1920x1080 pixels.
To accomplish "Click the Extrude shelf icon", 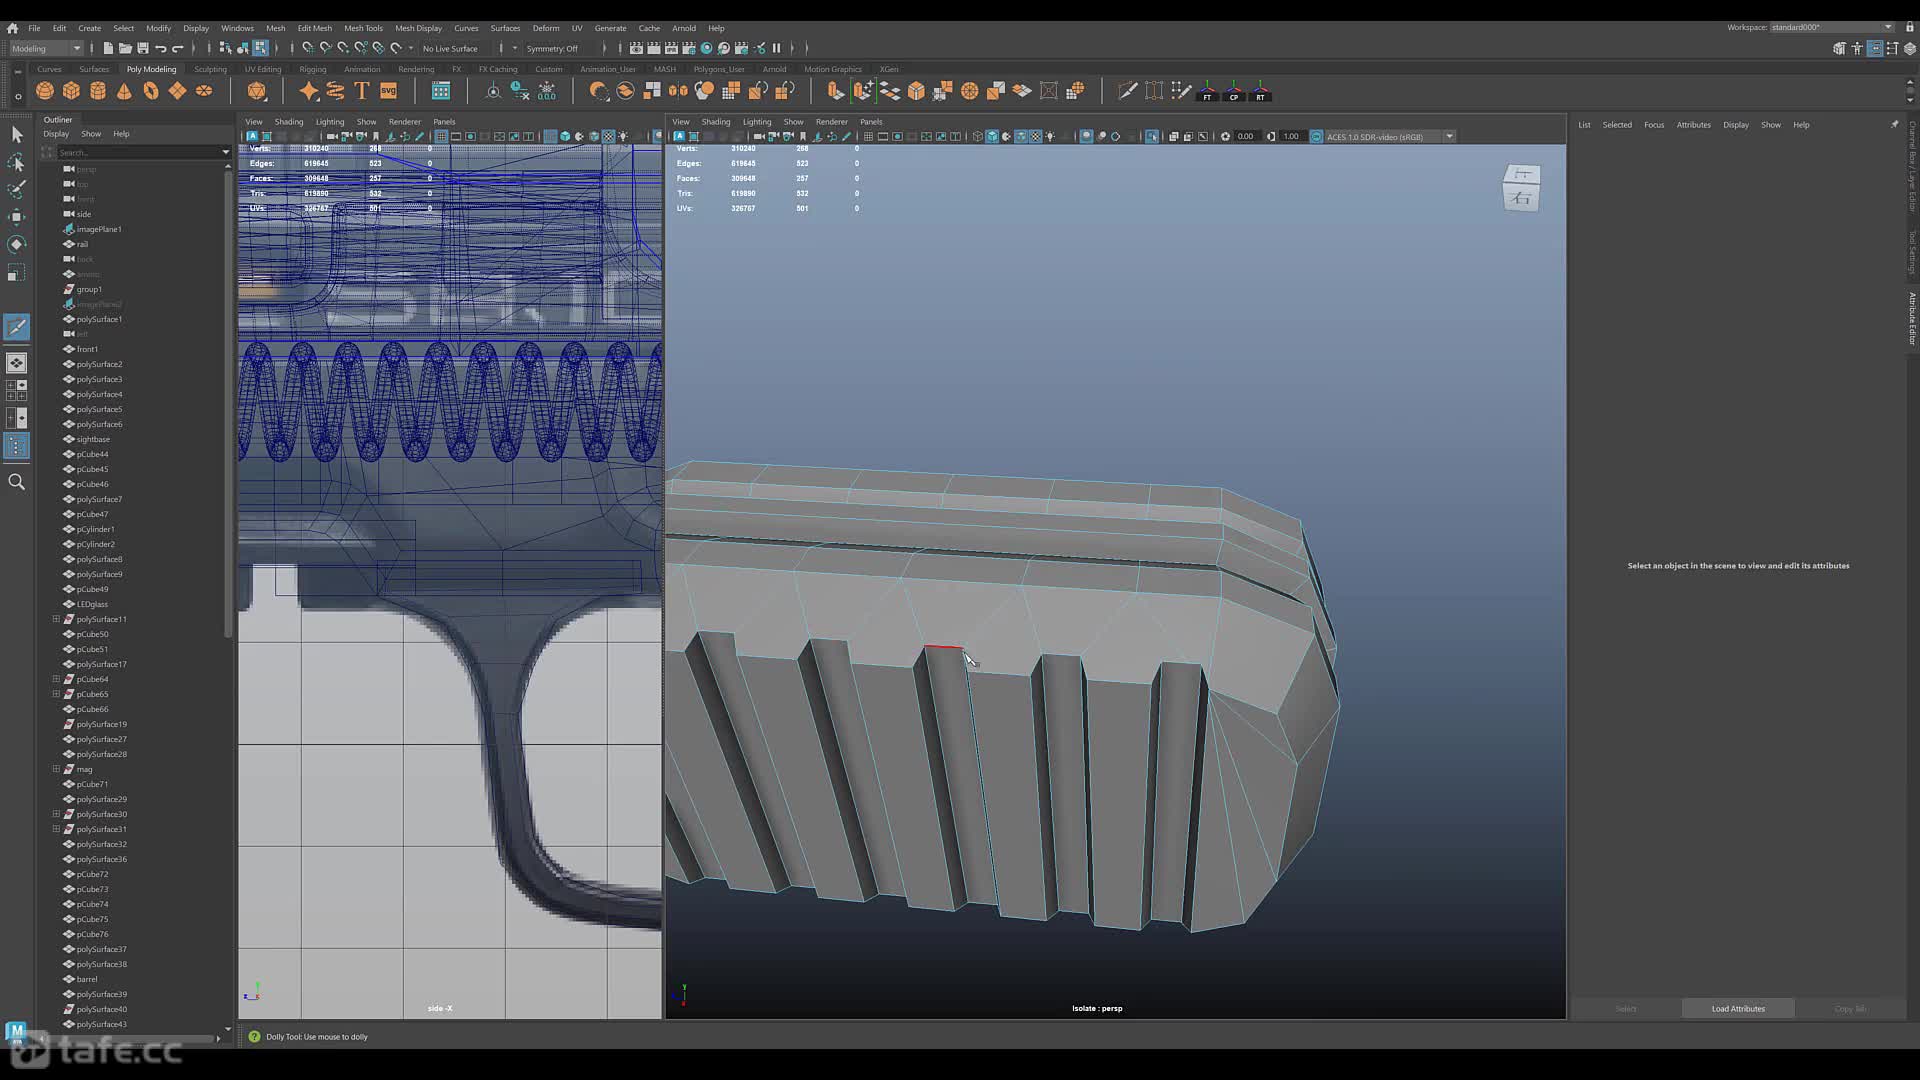I will tap(835, 91).
